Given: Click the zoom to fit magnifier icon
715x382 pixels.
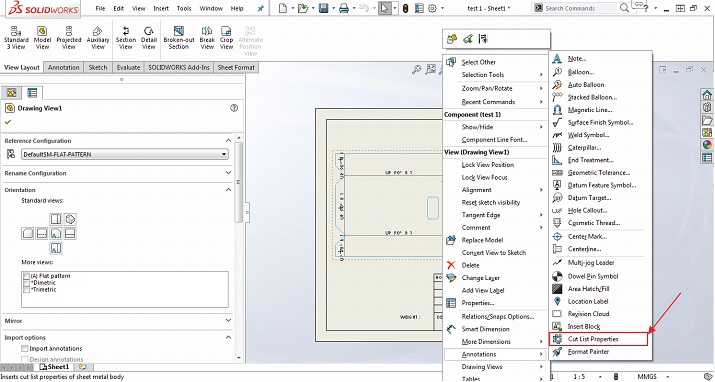Looking at the screenshot, I should click(416, 69).
